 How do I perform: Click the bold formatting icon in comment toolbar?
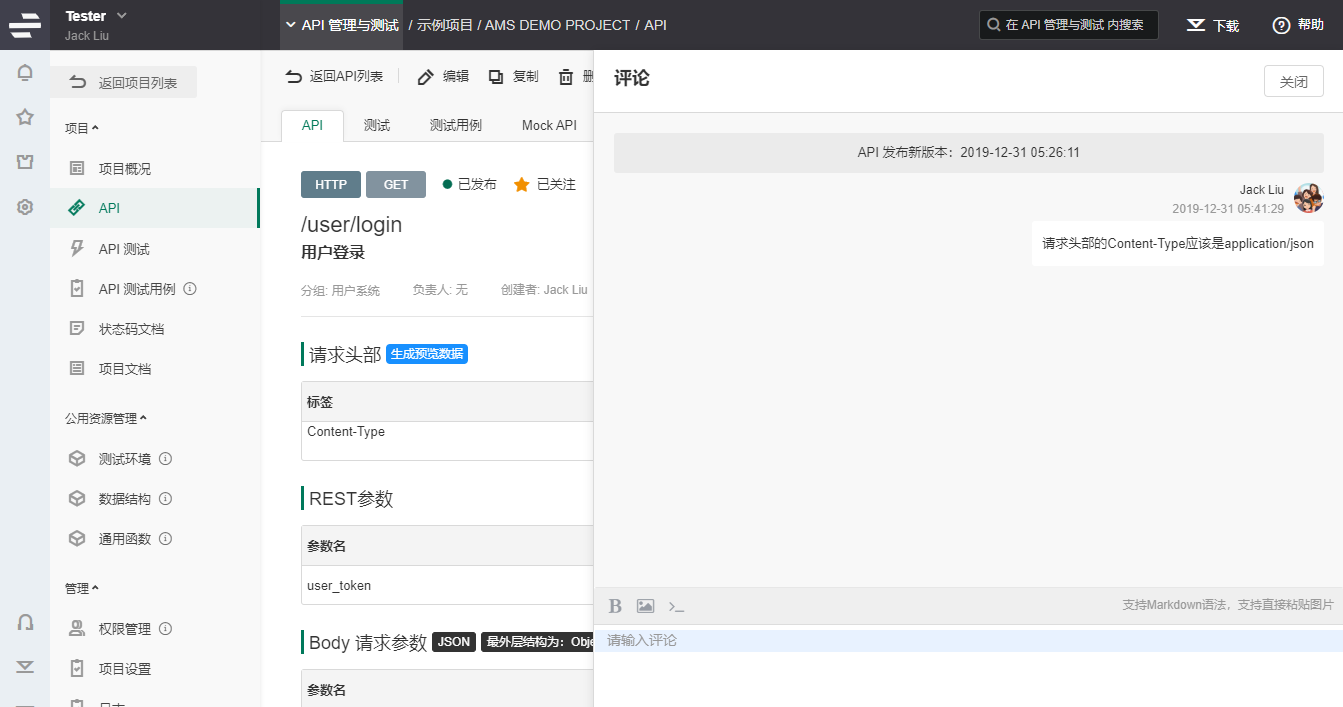pos(616,606)
